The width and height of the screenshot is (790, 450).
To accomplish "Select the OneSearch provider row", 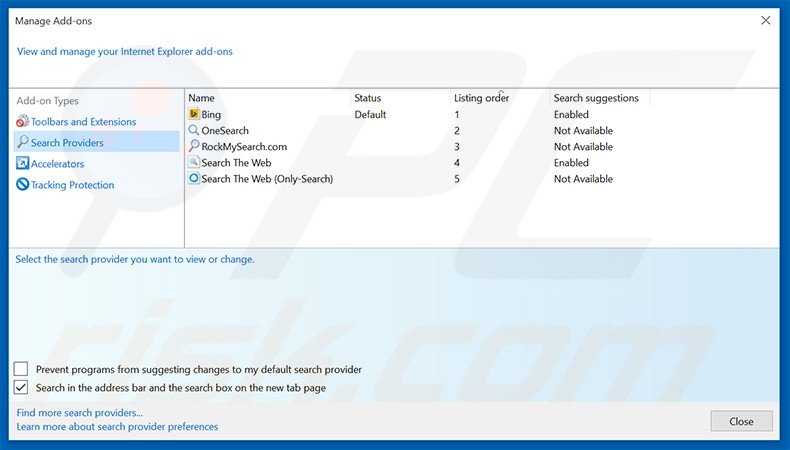I will coord(225,131).
